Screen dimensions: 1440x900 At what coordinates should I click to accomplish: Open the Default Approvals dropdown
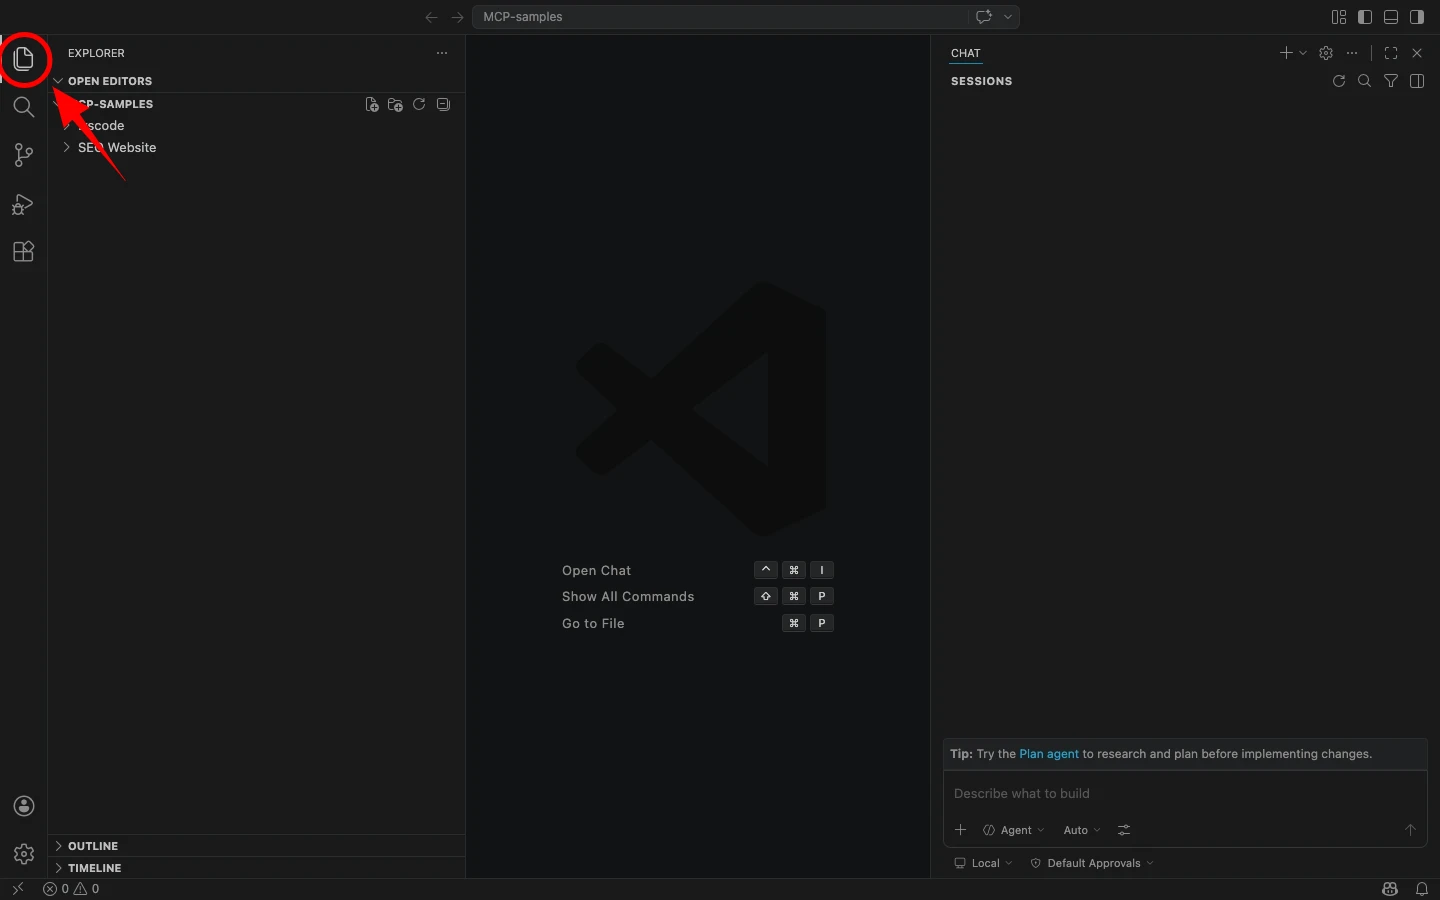click(1092, 863)
